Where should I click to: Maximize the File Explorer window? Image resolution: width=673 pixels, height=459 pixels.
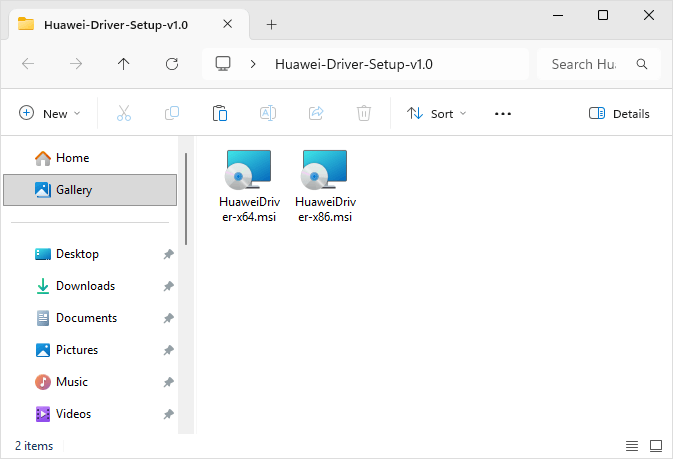[x=603, y=15]
